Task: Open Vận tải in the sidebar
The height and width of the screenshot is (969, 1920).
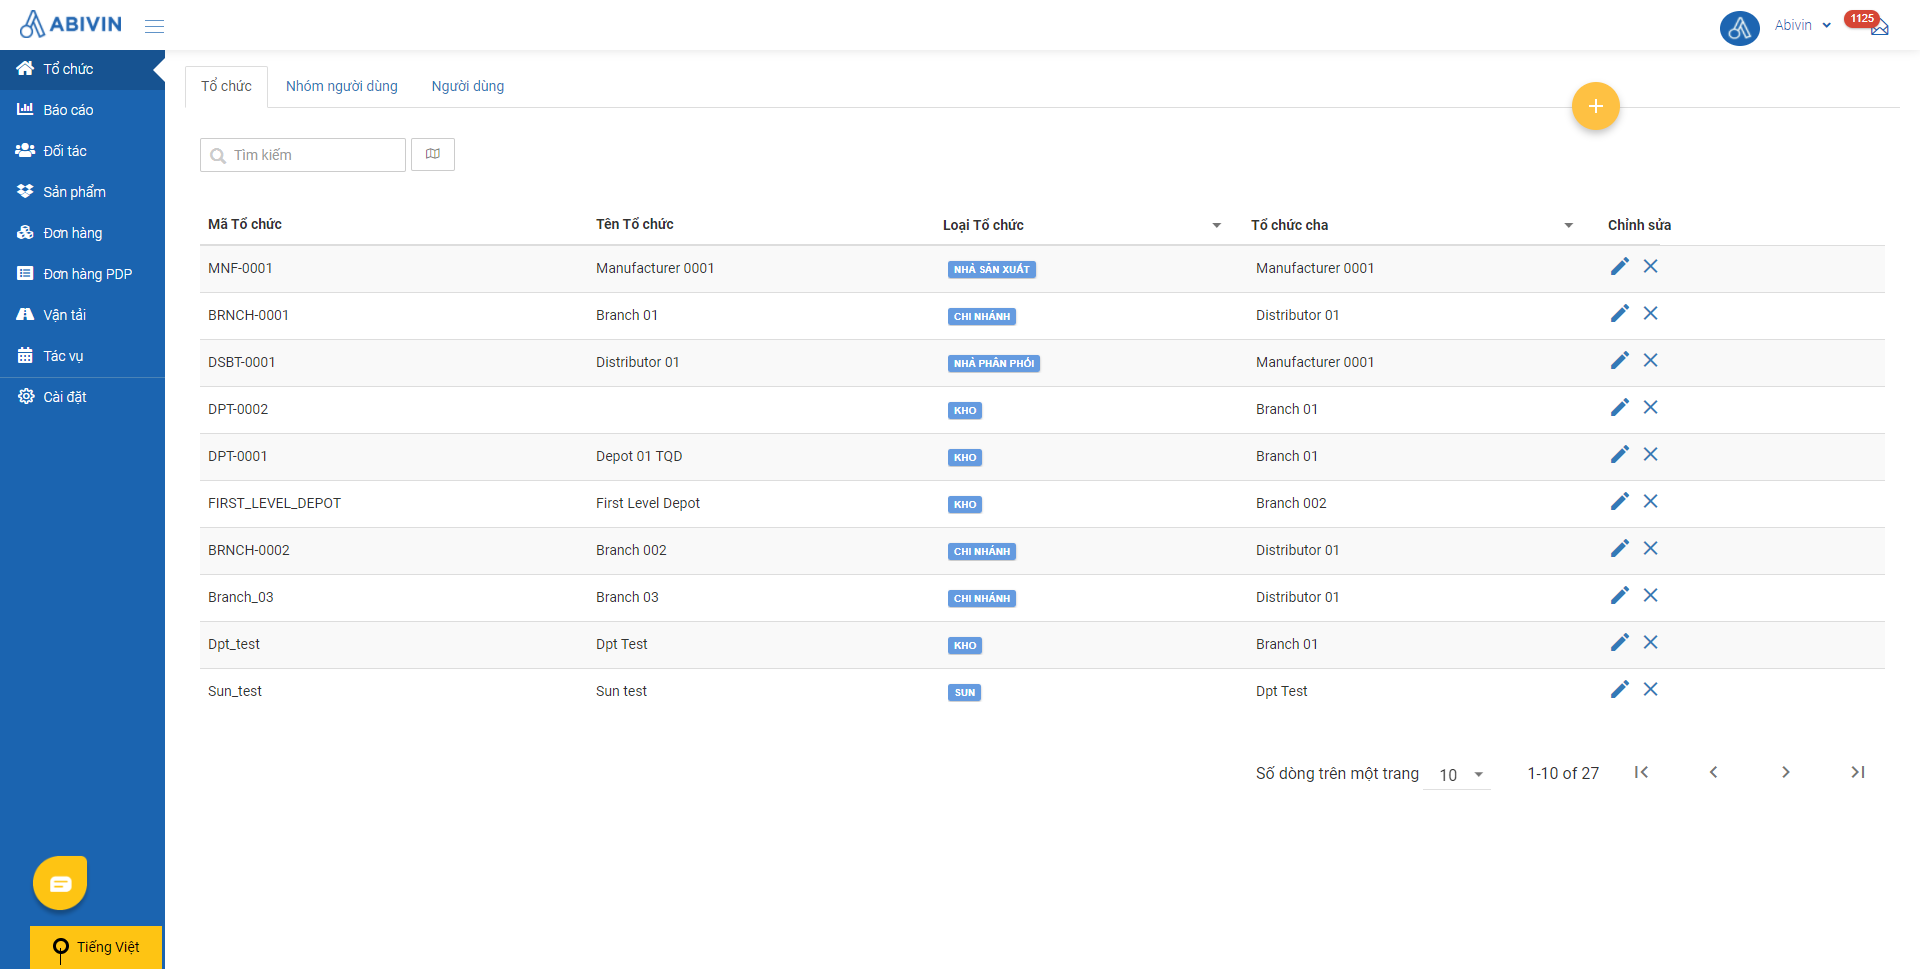Action: (82, 315)
